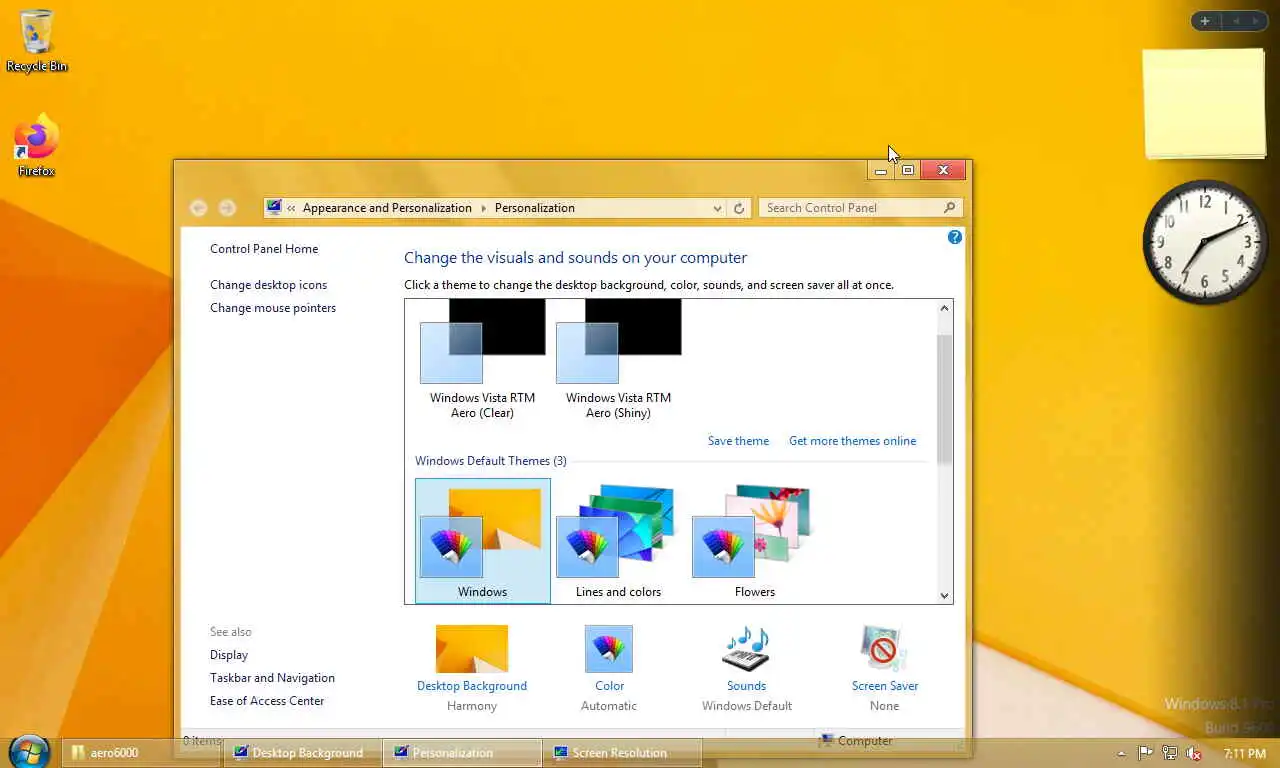Viewport: 1280px width, 768px height.
Task: Select Windows Vista RTM Aero (Shiny) theme
Action: pyautogui.click(x=618, y=361)
